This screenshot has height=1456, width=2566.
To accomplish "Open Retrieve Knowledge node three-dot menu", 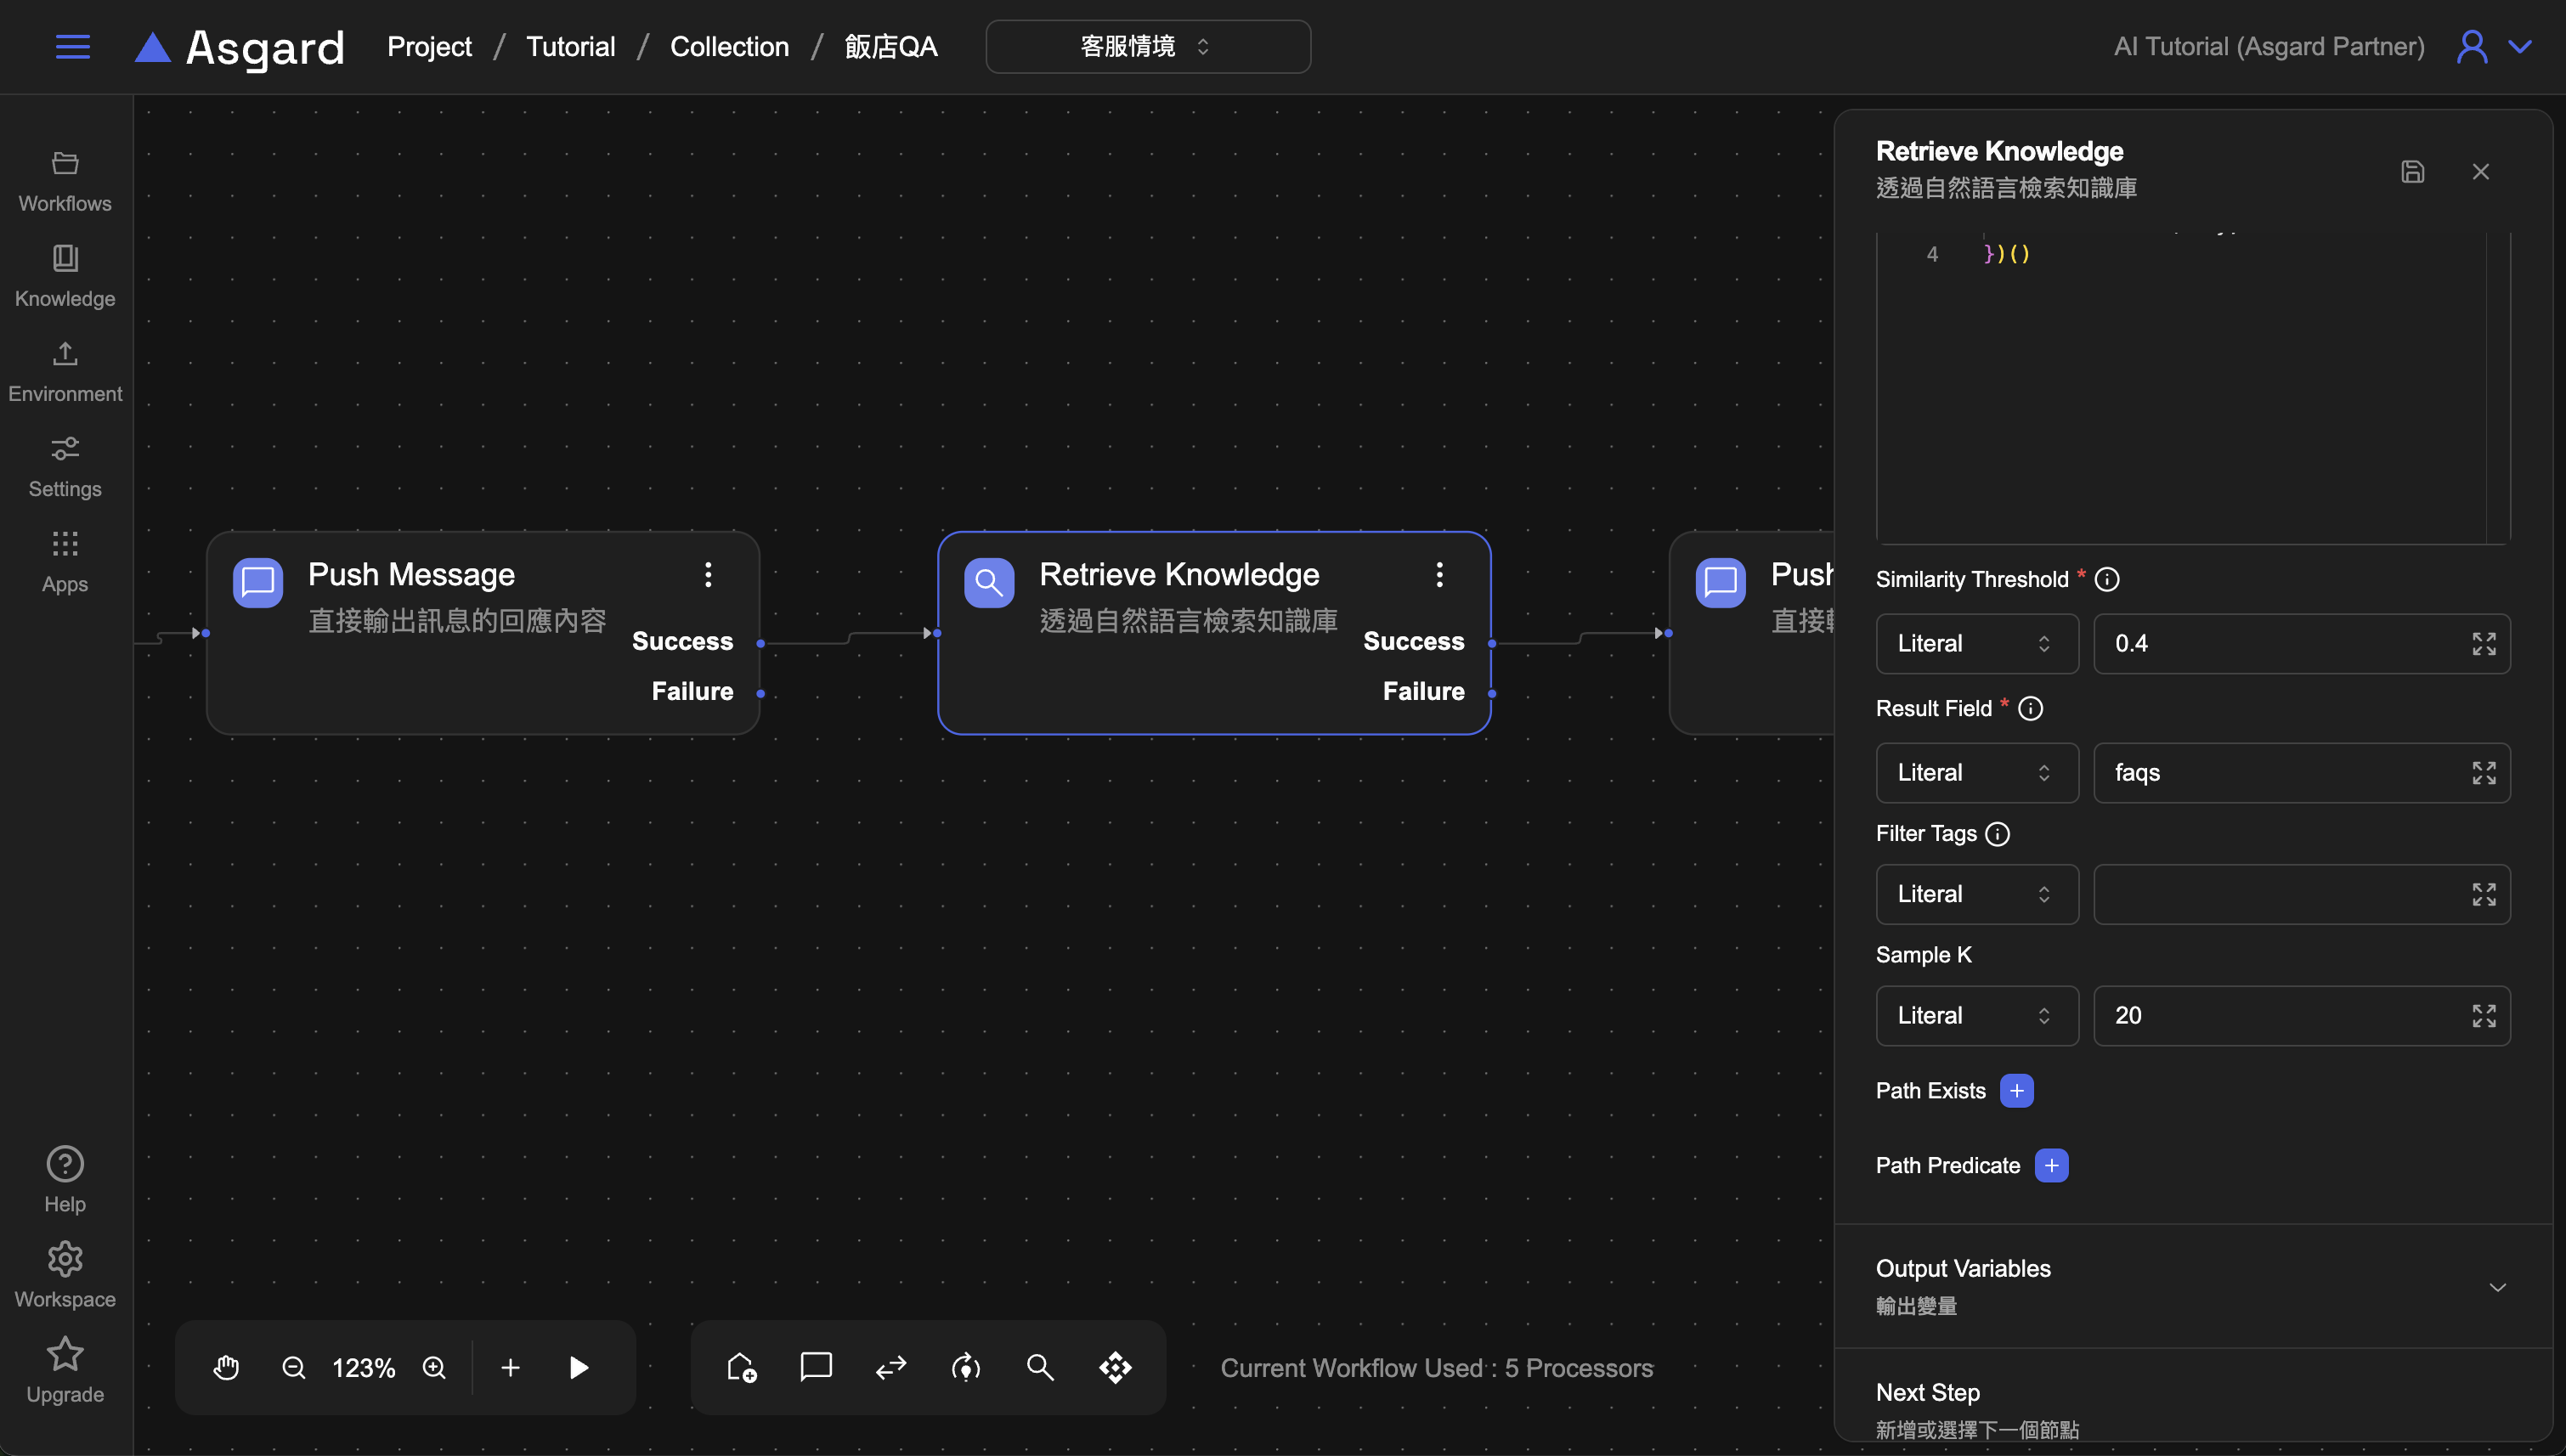I will coord(1439,574).
